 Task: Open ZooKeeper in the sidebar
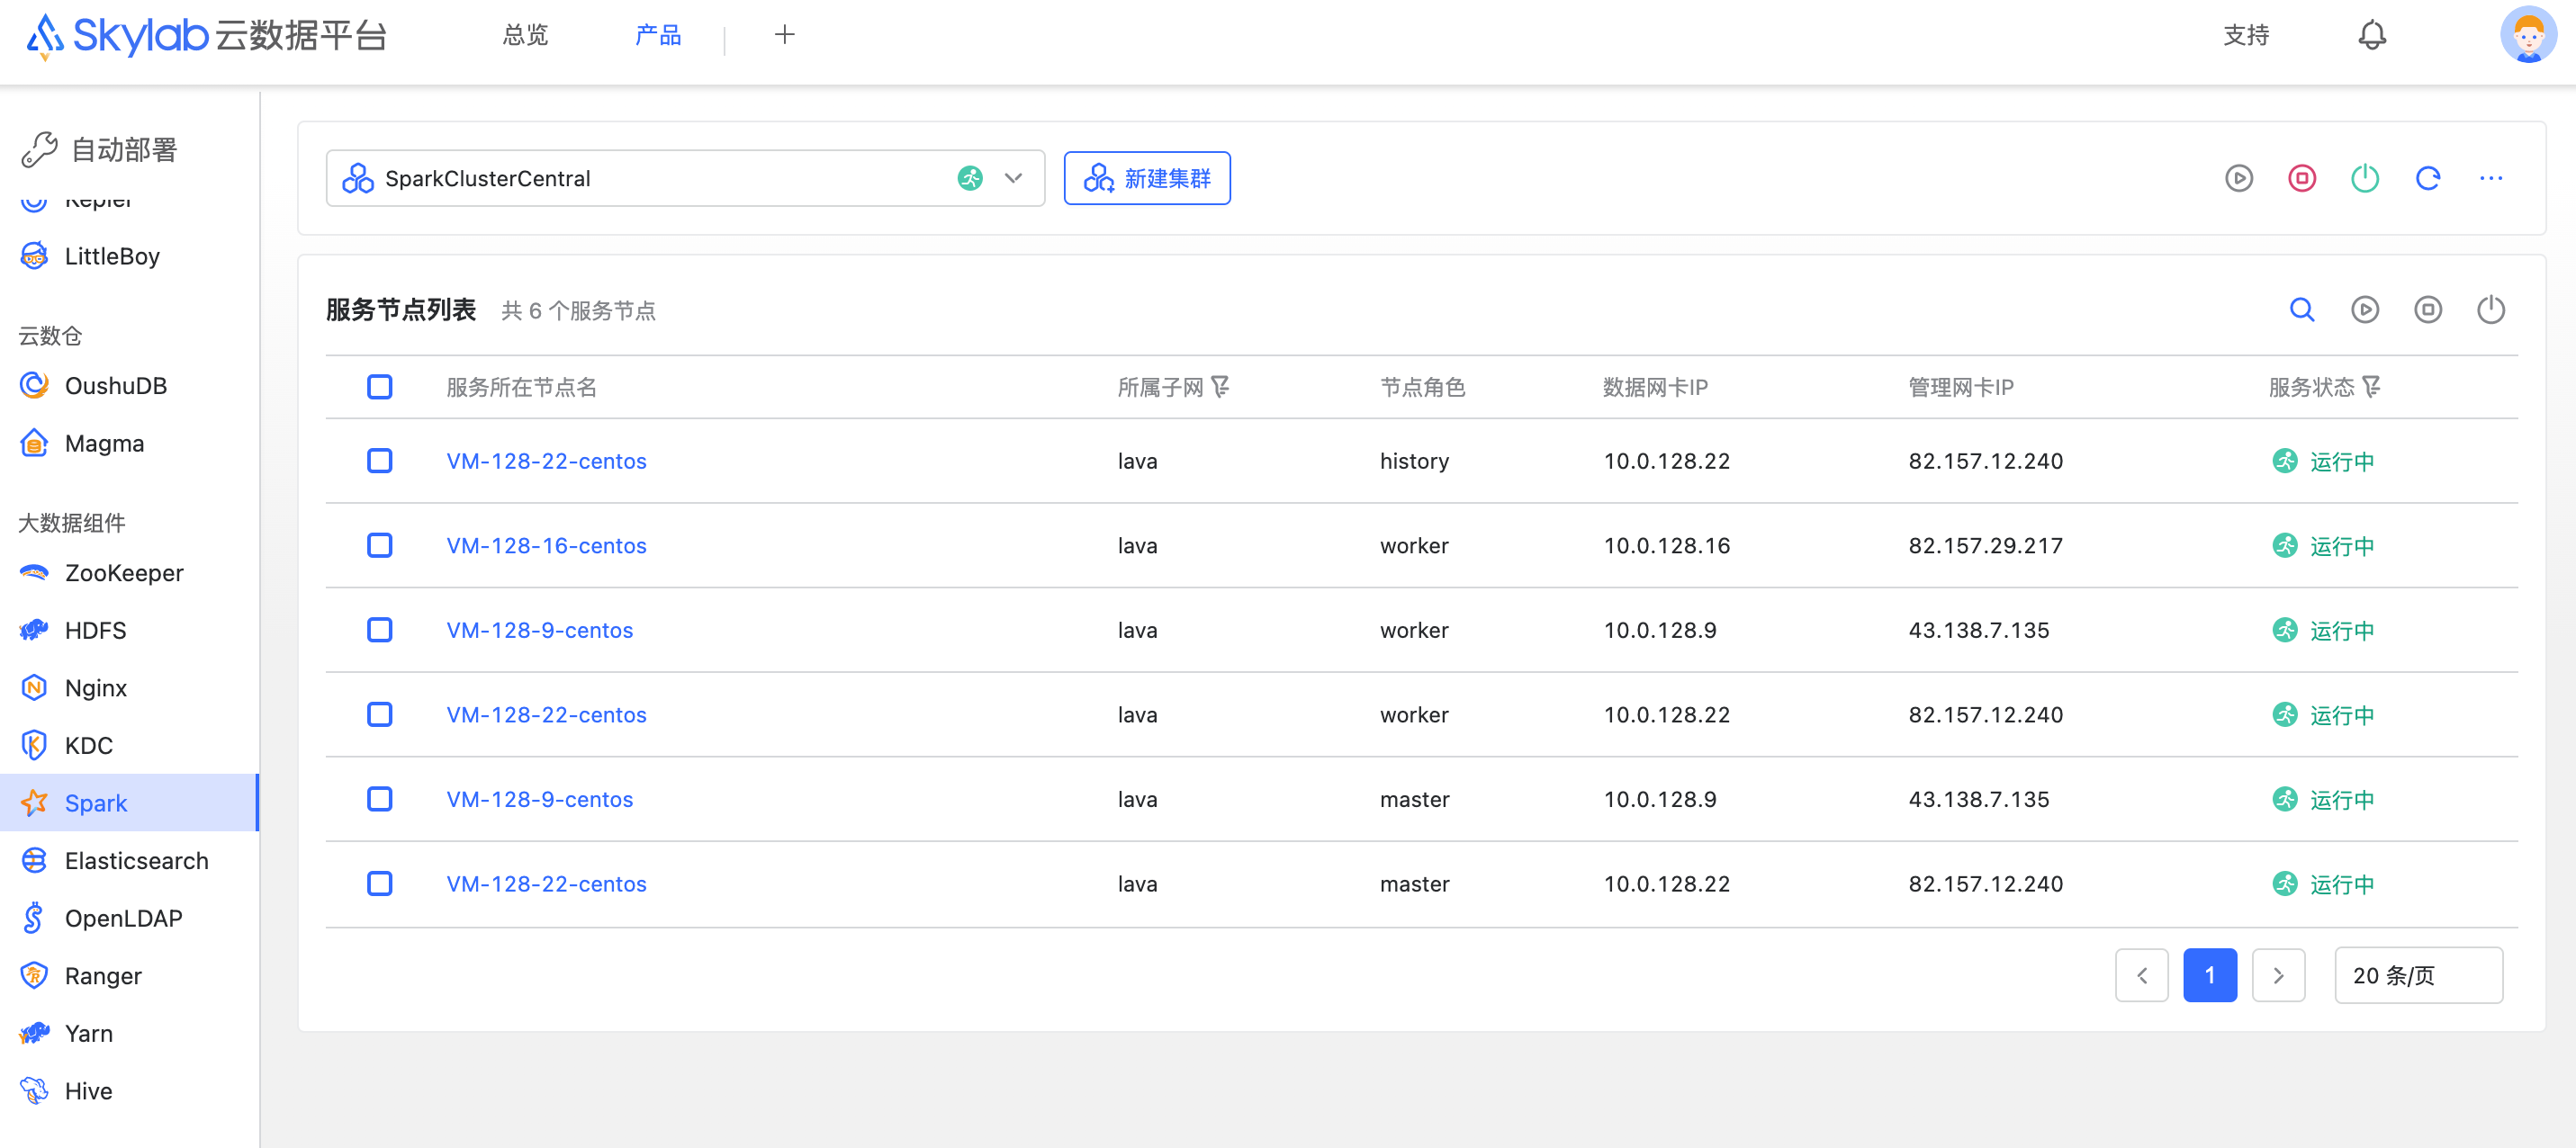tap(130, 573)
